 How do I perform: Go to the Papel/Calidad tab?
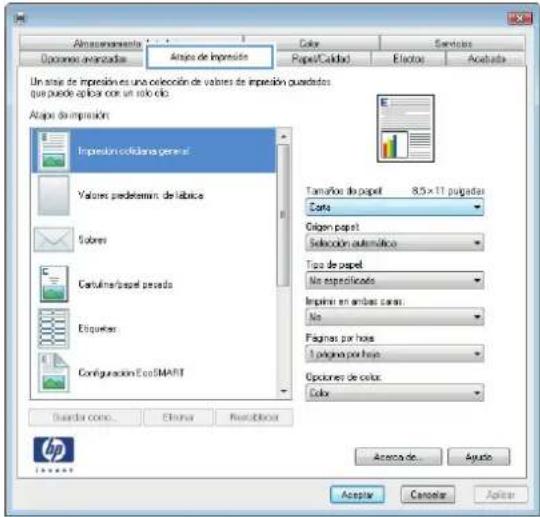click(x=321, y=59)
